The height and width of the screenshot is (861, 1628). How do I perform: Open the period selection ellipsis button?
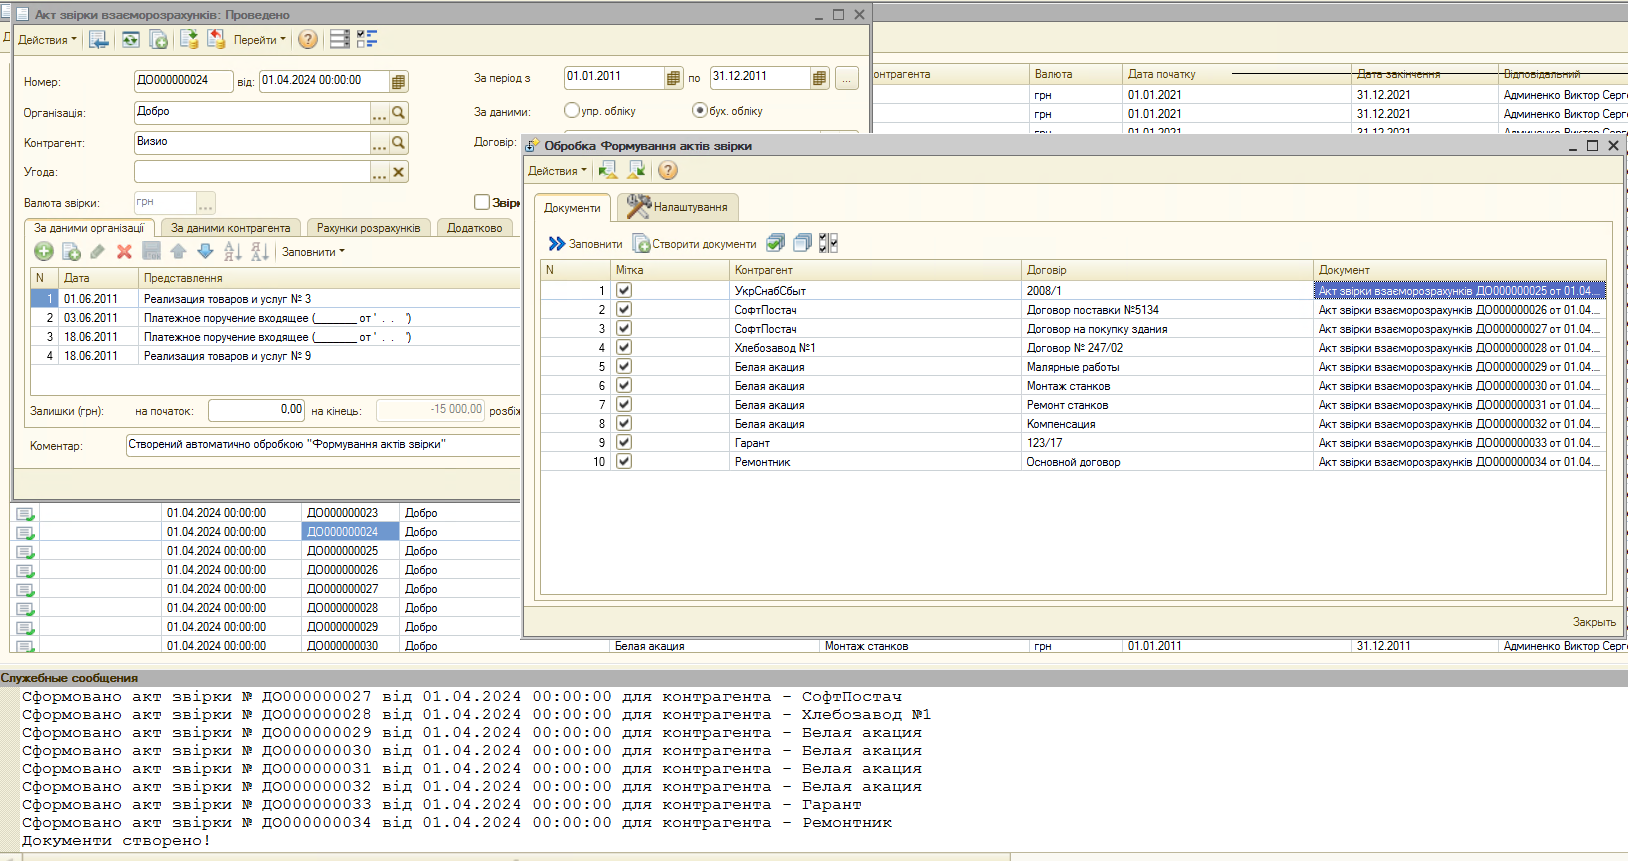click(847, 78)
